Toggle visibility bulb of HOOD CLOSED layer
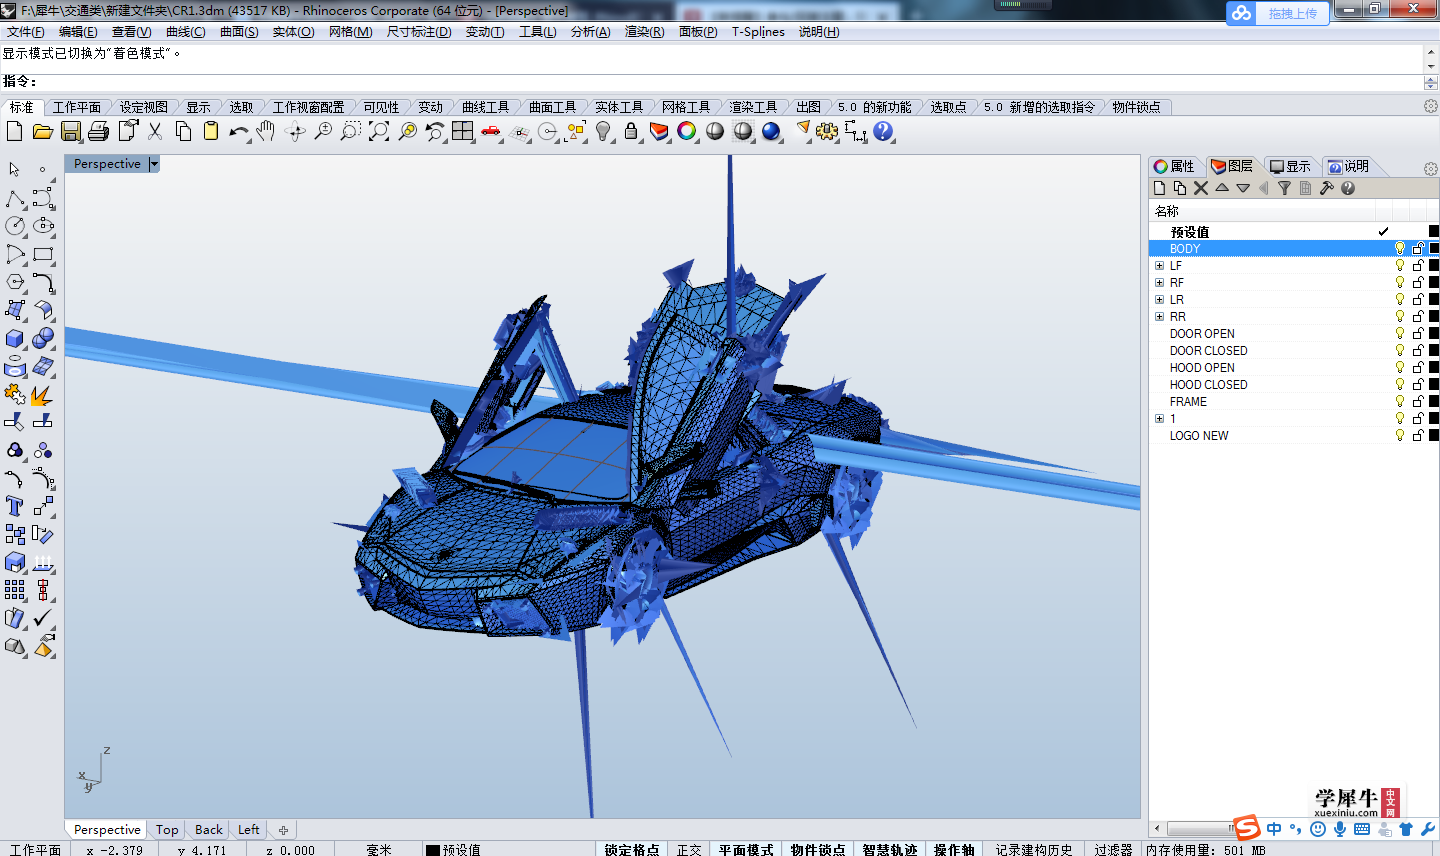The width and height of the screenshot is (1440, 856). click(1400, 384)
